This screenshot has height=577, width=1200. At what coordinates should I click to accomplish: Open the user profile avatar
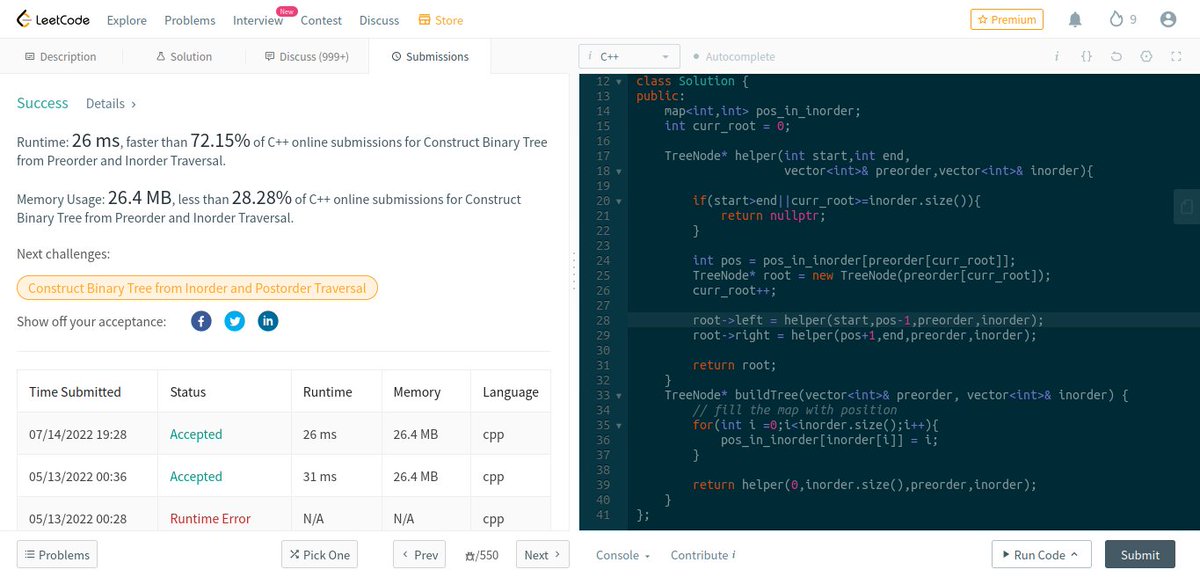(1168, 19)
